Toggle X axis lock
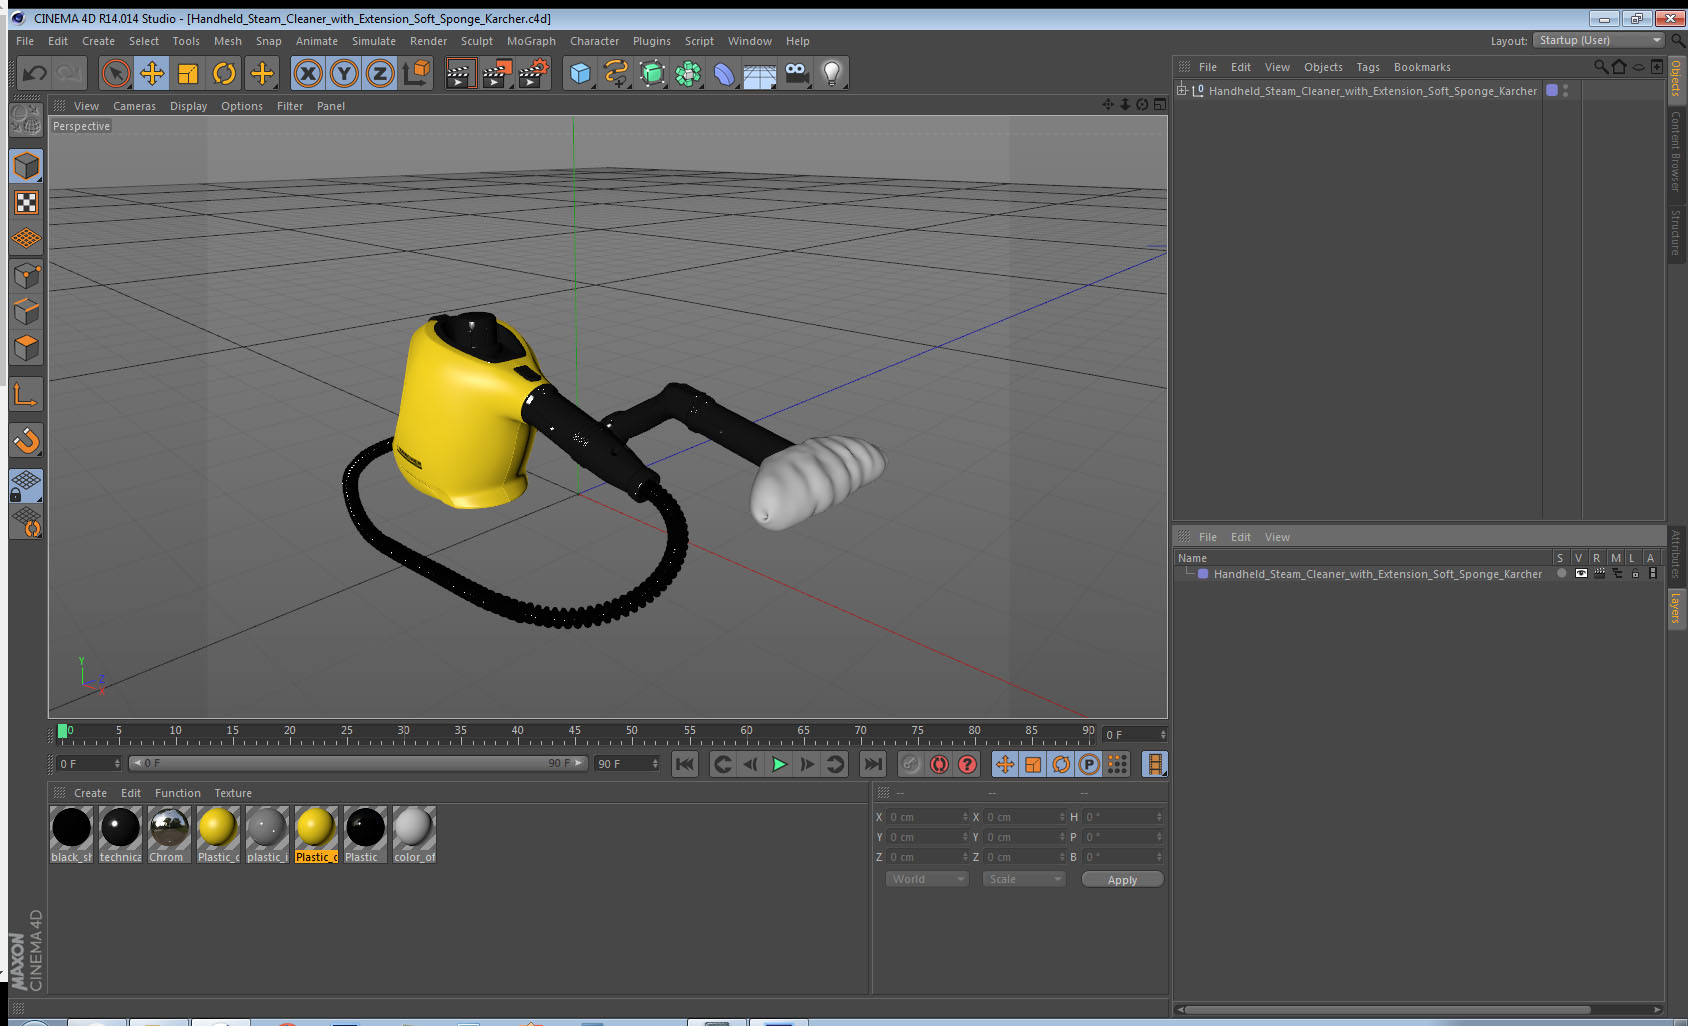The height and width of the screenshot is (1026, 1688). click(x=308, y=73)
